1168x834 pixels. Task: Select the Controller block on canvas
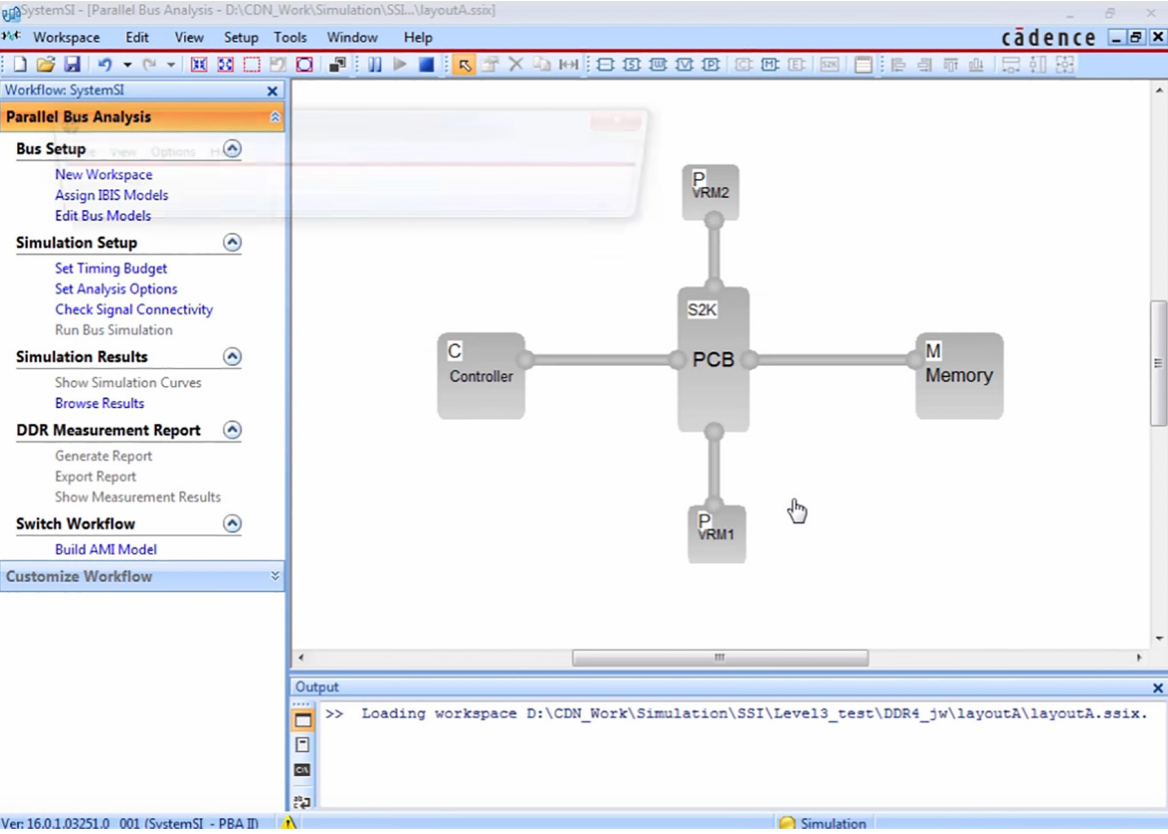pyautogui.click(x=481, y=375)
